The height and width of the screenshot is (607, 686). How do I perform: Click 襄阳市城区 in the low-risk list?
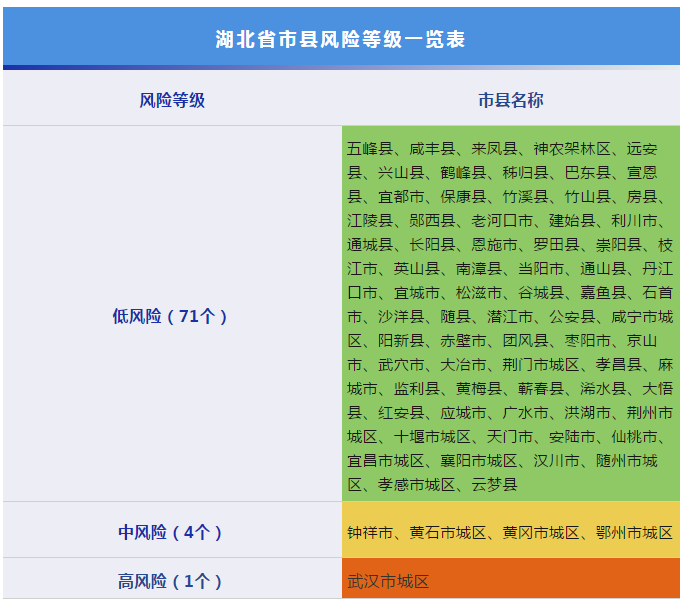pos(479,460)
